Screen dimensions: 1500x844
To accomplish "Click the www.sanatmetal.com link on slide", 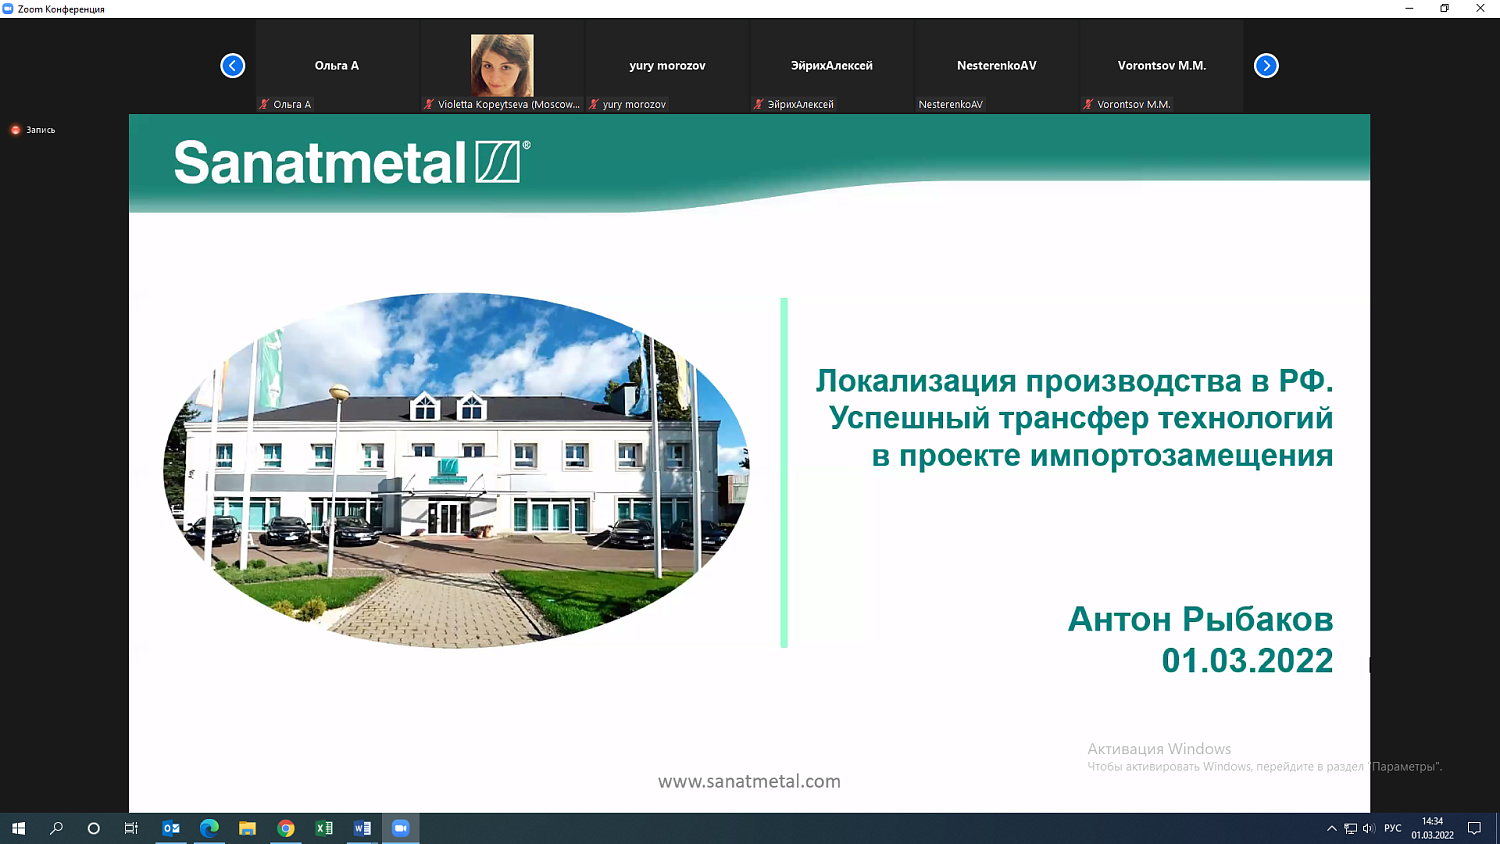I will (x=749, y=781).
